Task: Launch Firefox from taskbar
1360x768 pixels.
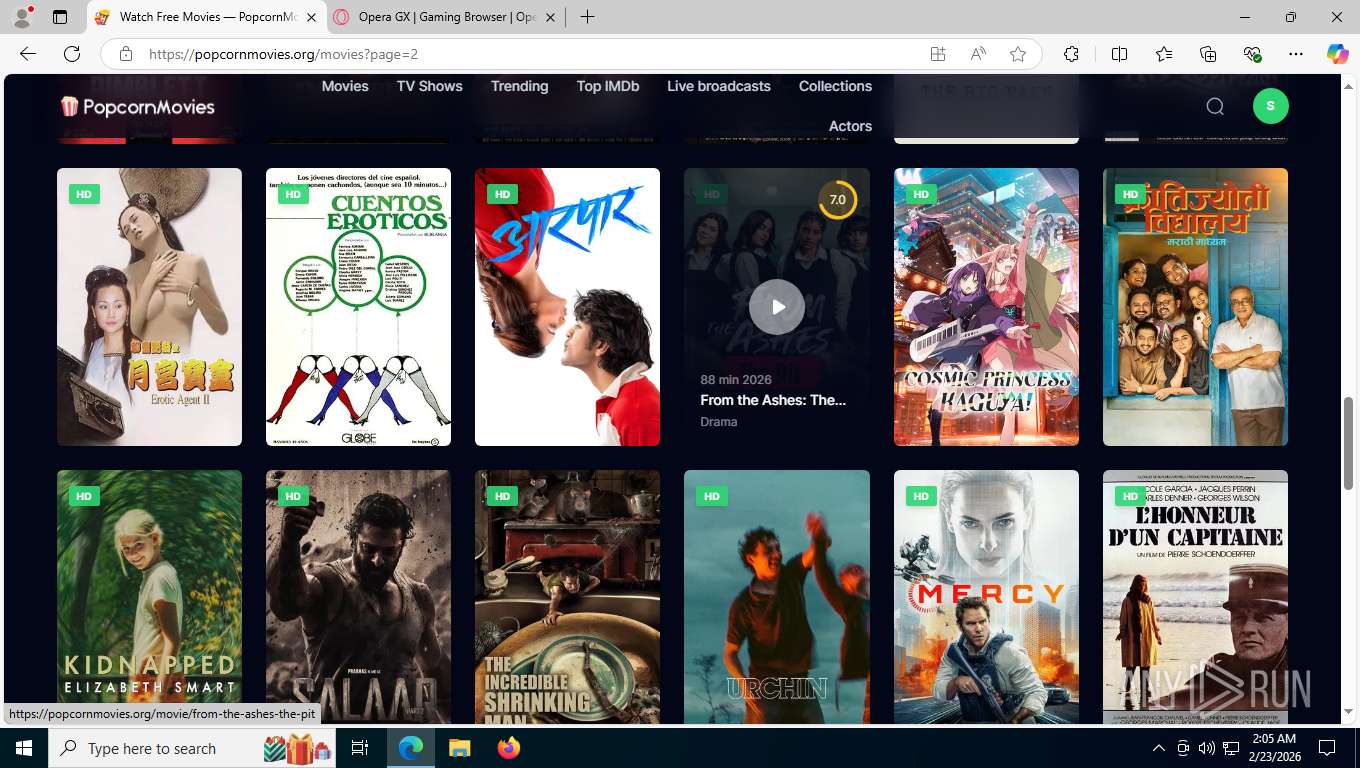Action: [509, 748]
